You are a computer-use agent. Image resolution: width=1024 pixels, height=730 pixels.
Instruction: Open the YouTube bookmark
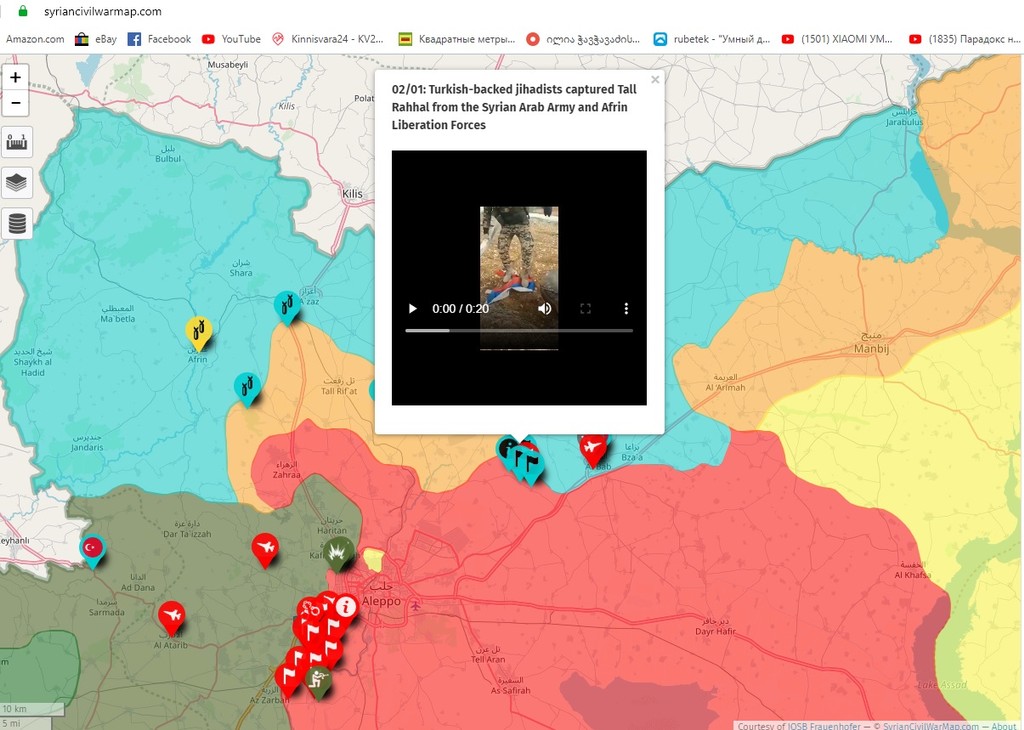(231, 39)
